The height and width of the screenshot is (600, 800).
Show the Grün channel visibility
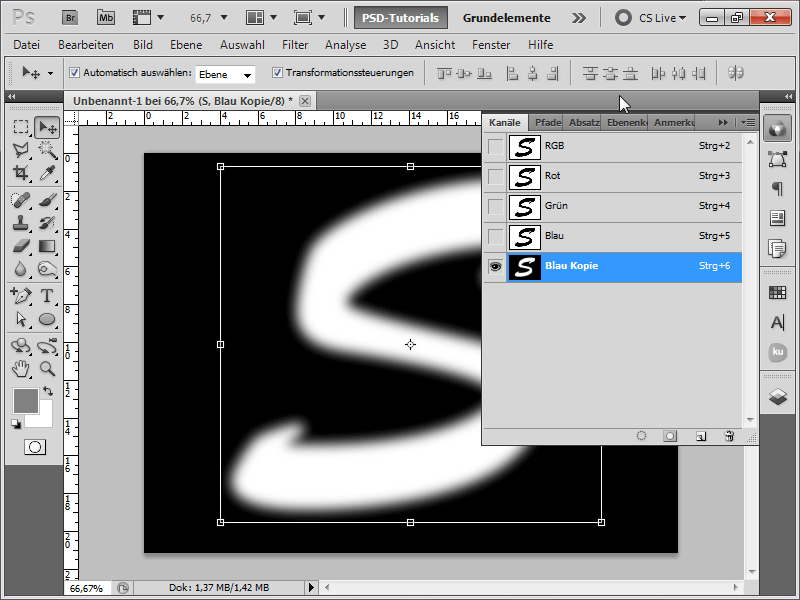495,207
